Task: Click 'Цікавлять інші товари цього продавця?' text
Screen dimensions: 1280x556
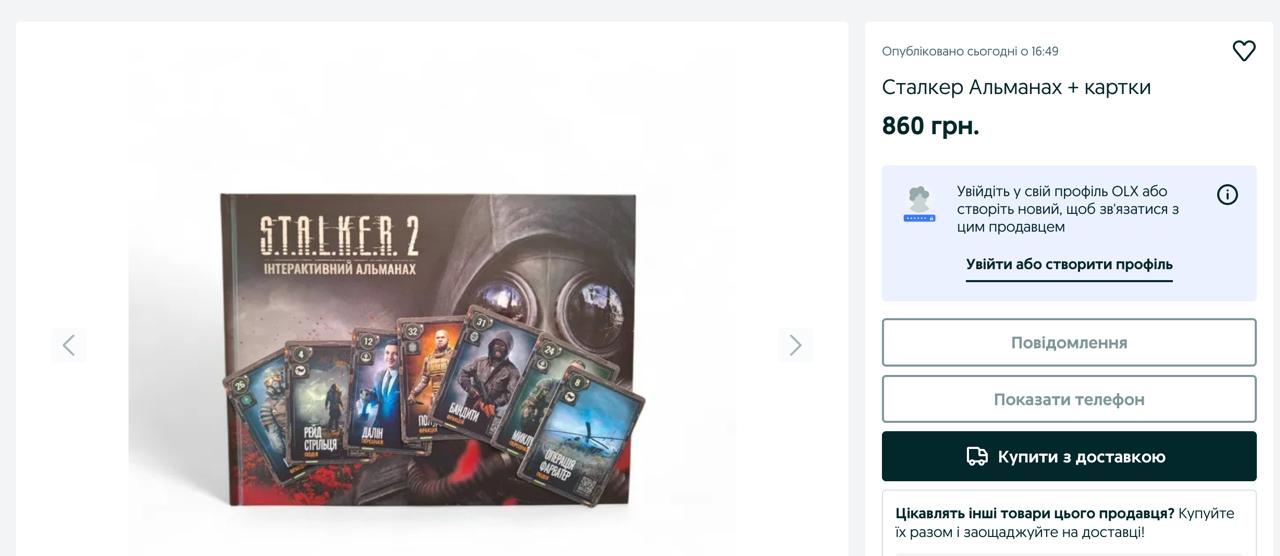Action: tap(1035, 513)
